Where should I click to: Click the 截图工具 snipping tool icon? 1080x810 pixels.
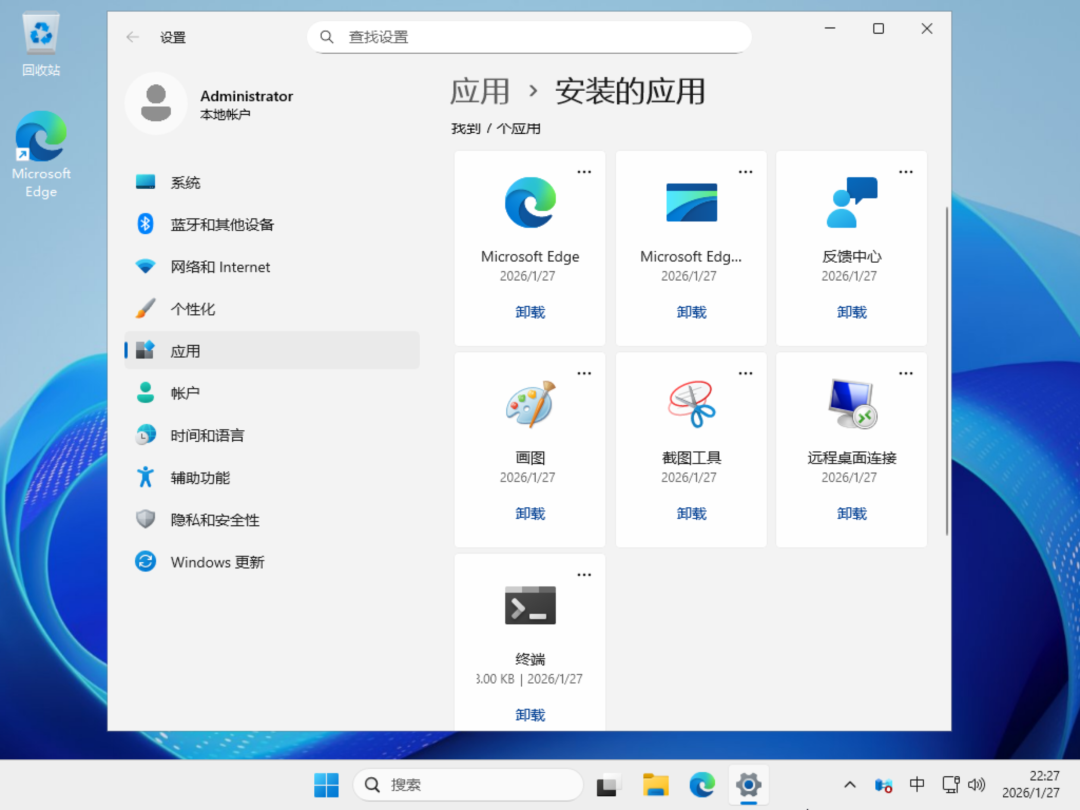(x=691, y=404)
